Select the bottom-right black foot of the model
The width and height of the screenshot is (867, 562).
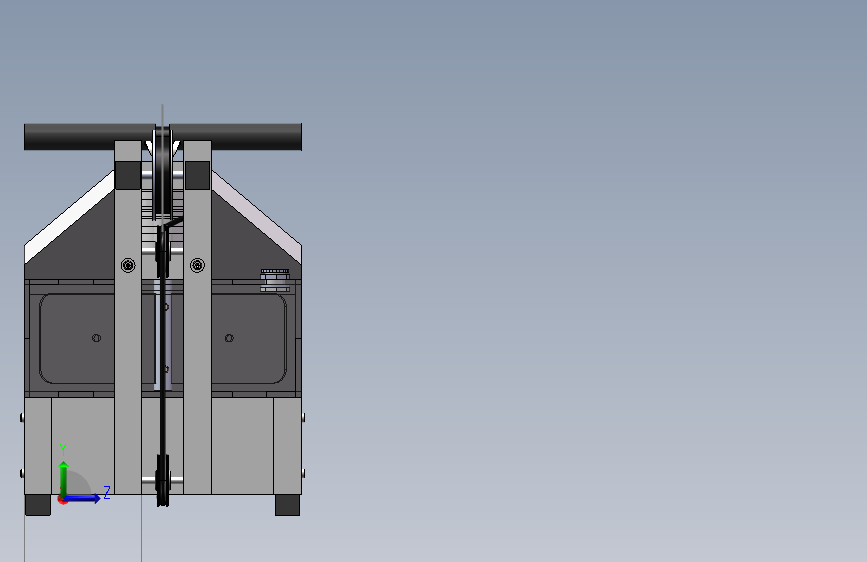coord(288,505)
